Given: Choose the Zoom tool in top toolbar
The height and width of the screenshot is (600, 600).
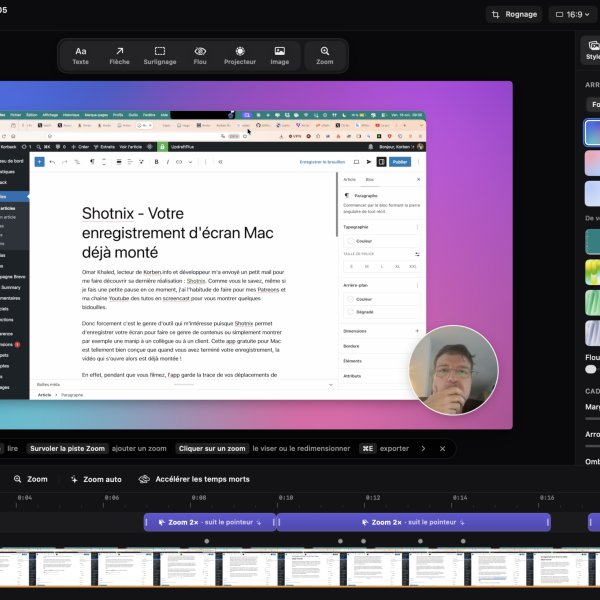Looking at the screenshot, I should (x=325, y=56).
